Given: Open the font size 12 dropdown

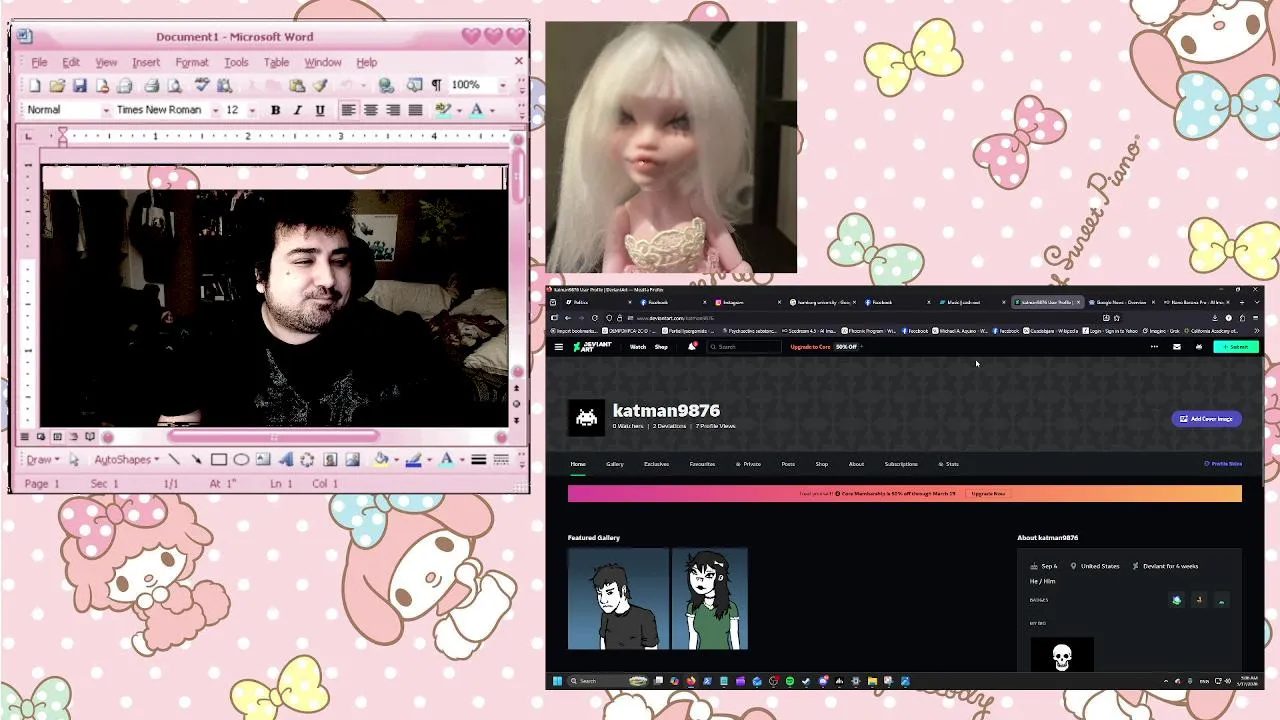Looking at the screenshot, I should [252, 110].
